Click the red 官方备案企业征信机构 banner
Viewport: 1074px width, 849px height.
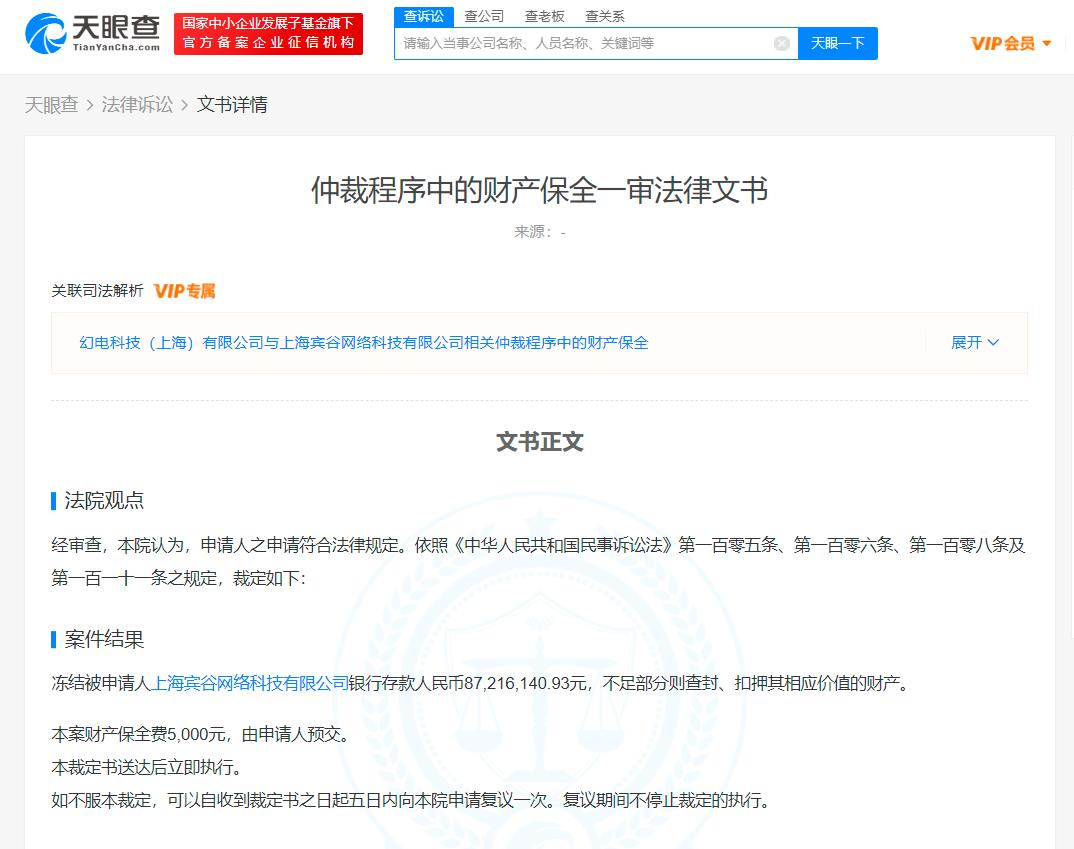coord(268,34)
